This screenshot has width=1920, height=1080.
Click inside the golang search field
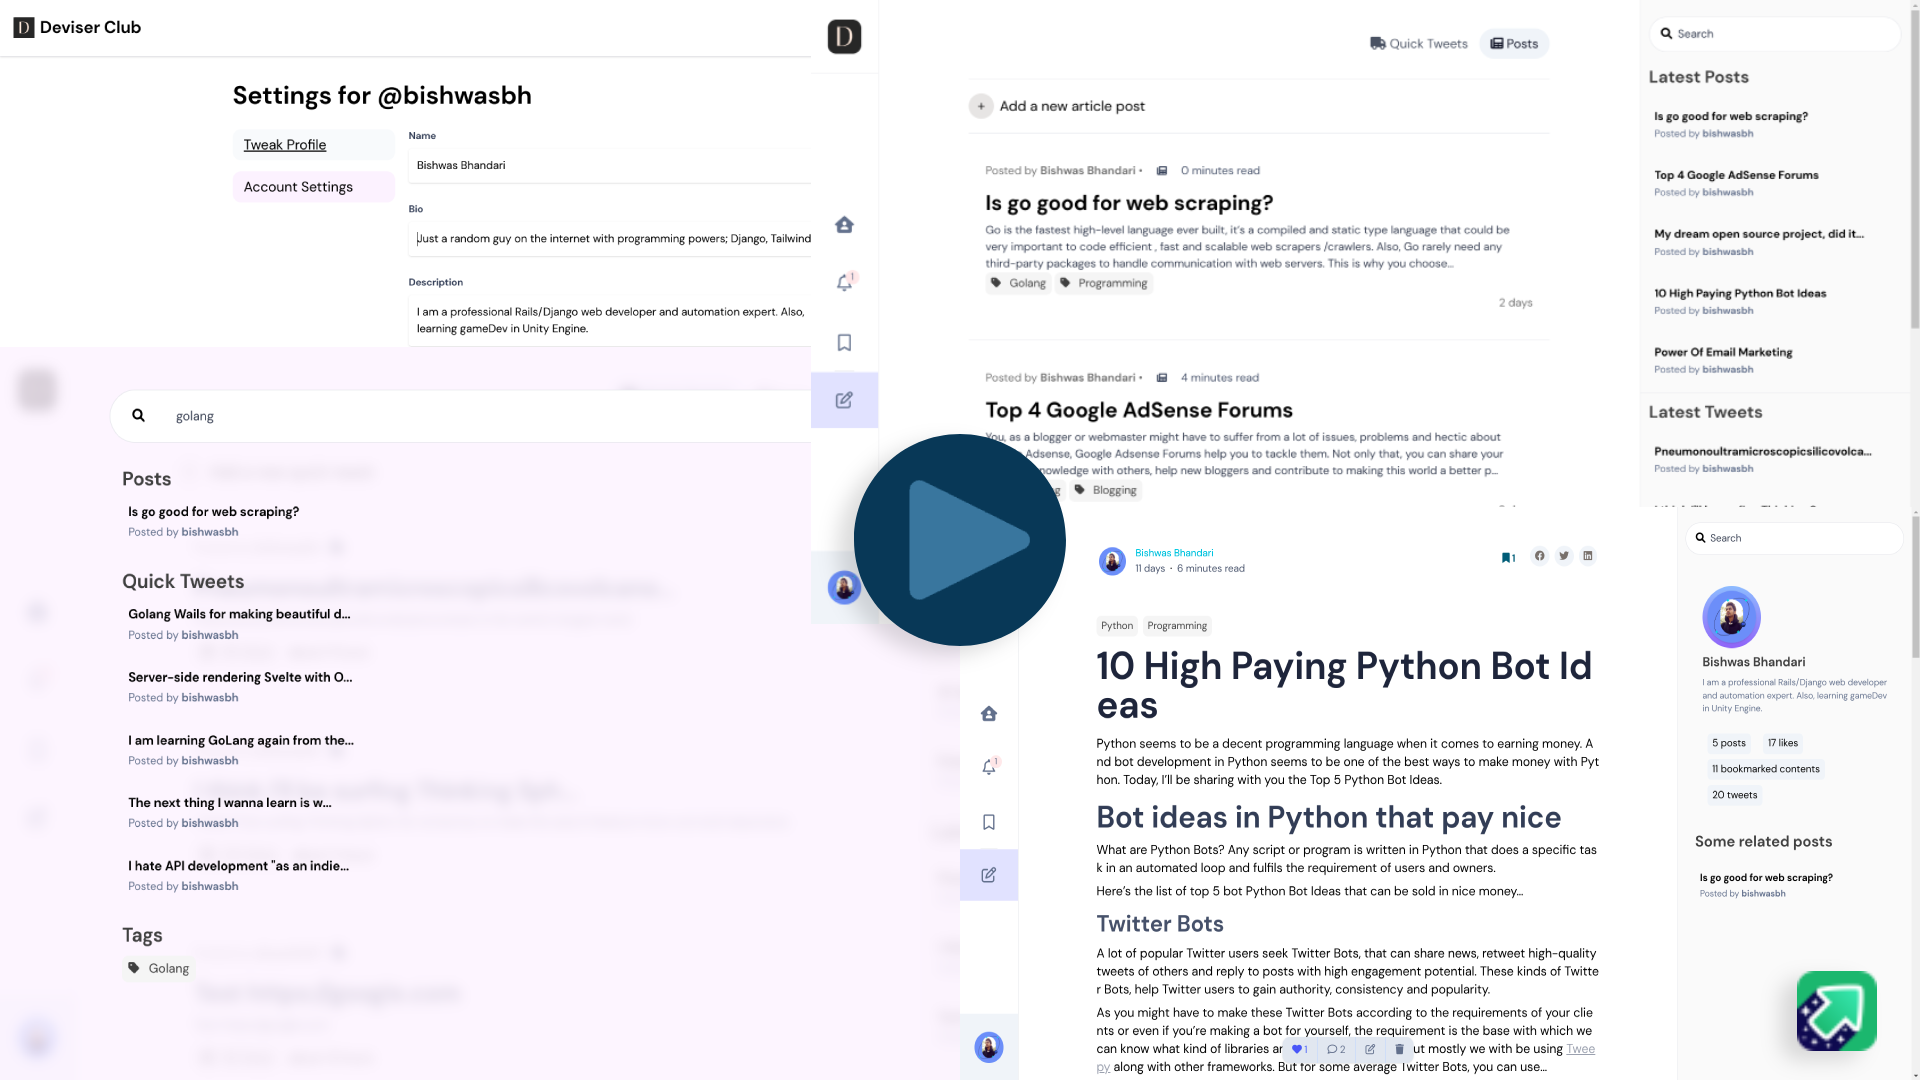click(x=400, y=415)
